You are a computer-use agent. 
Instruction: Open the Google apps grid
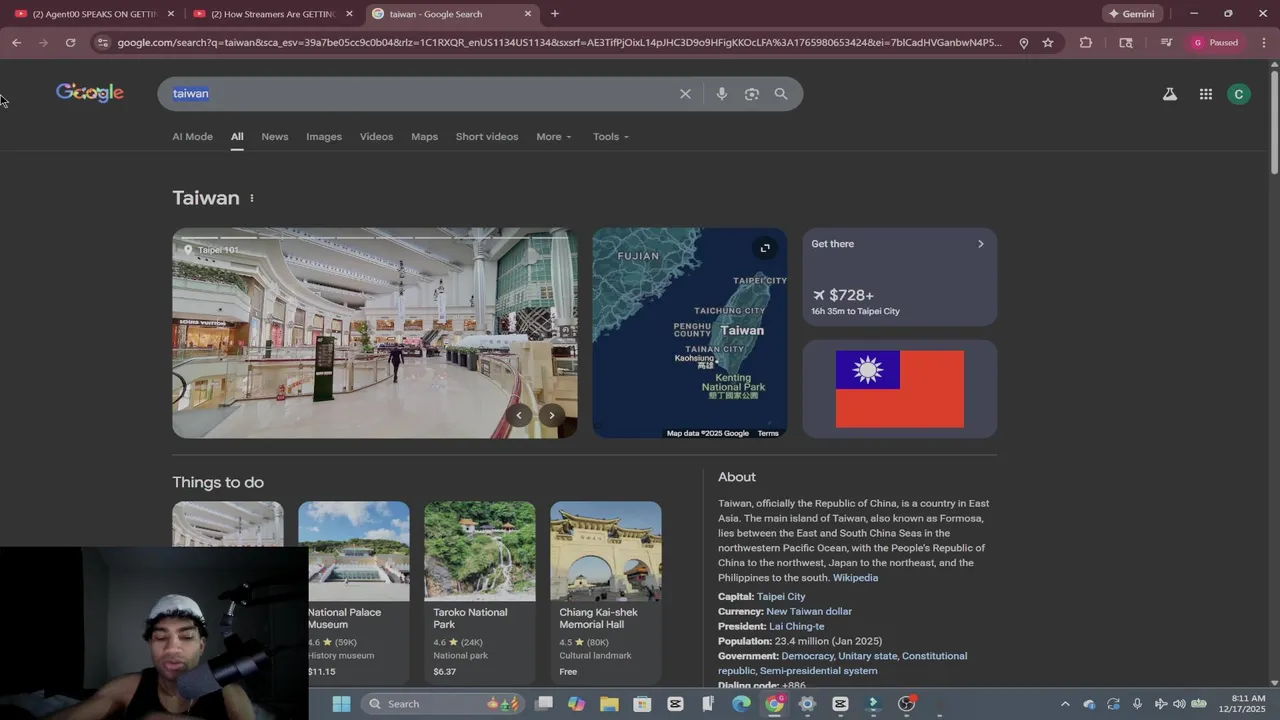click(x=1206, y=94)
